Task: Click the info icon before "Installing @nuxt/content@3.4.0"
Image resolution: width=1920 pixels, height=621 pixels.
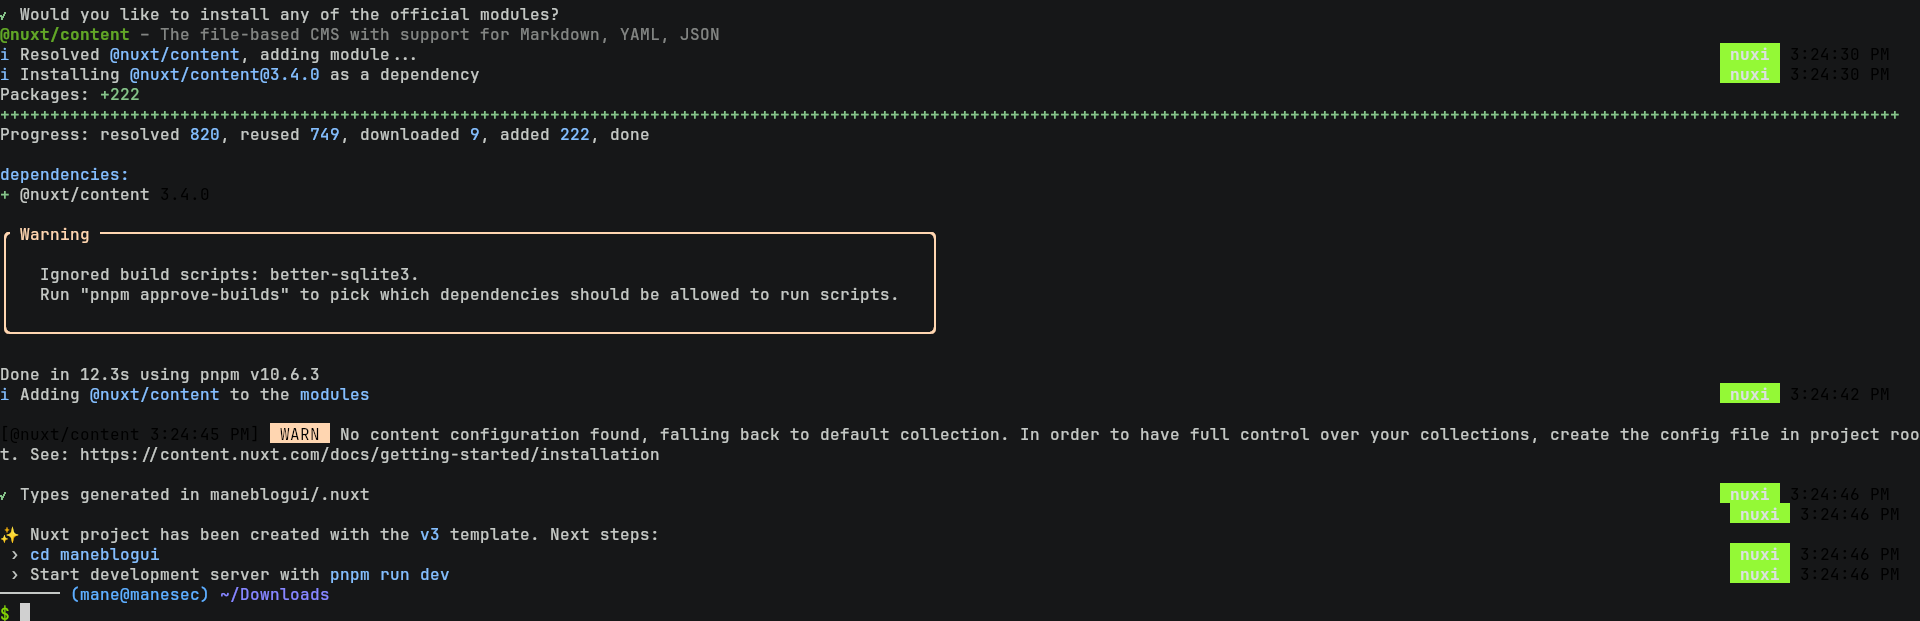Action: [4, 75]
